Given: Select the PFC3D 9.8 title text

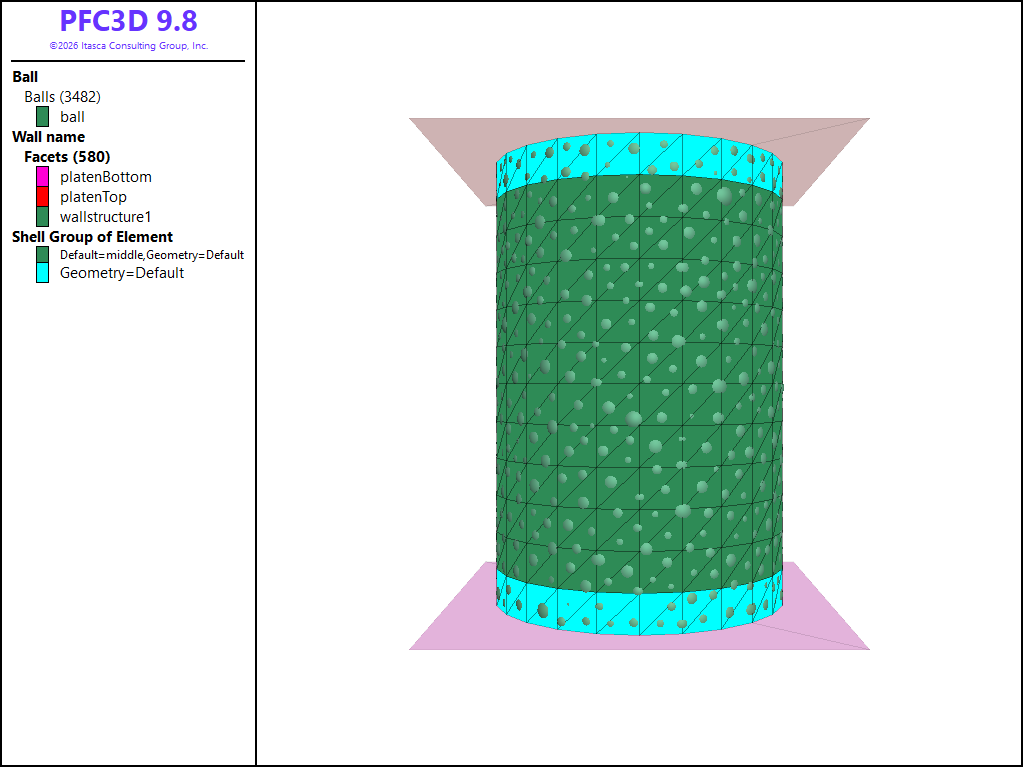Looking at the screenshot, I should tap(129, 21).
